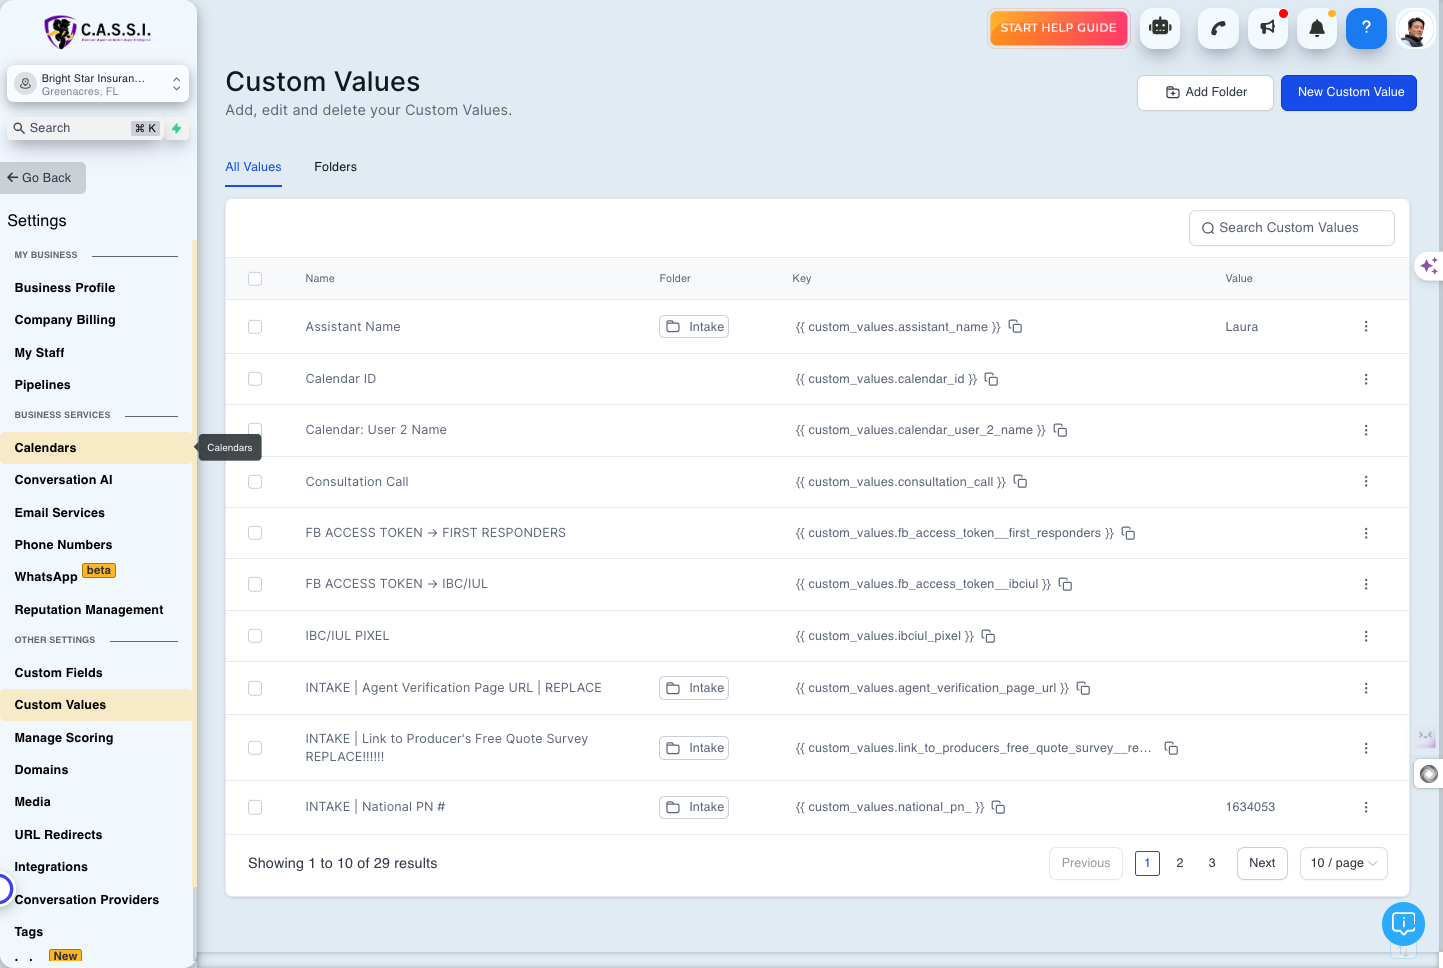Click the green lightning quick actions icon
The height and width of the screenshot is (968, 1443).
click(x=177, y=128)
